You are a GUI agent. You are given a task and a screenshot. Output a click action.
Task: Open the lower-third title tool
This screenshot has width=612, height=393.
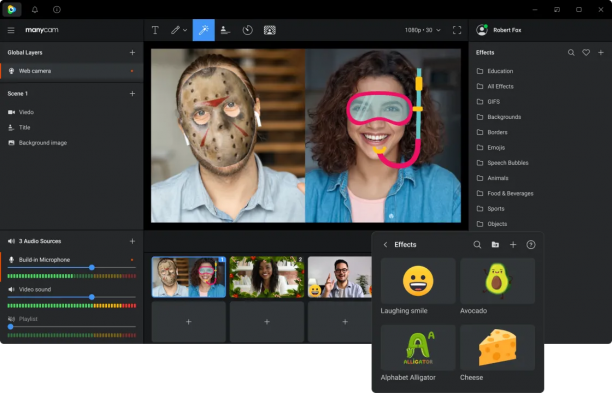[225, 30]
